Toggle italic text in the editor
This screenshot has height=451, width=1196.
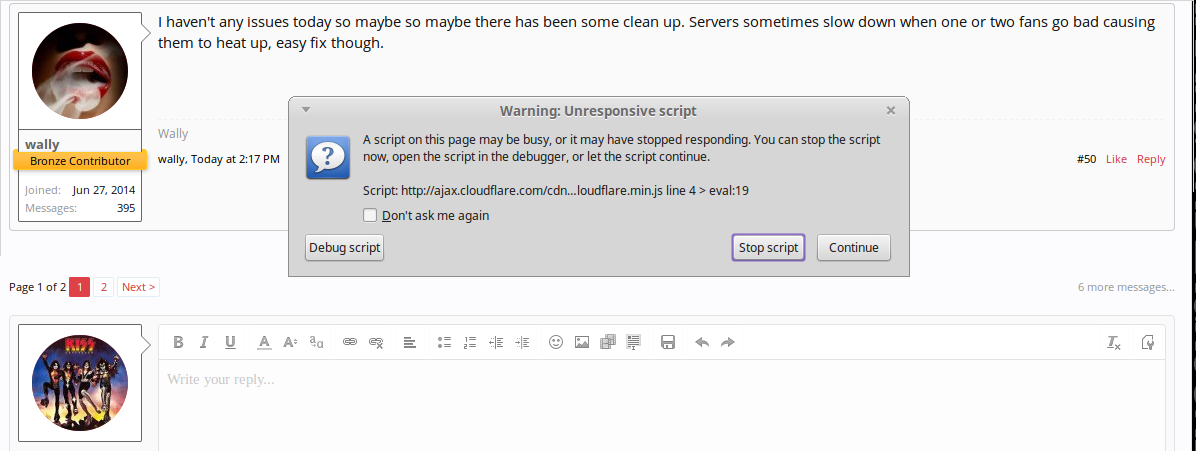tap(204, 342)
